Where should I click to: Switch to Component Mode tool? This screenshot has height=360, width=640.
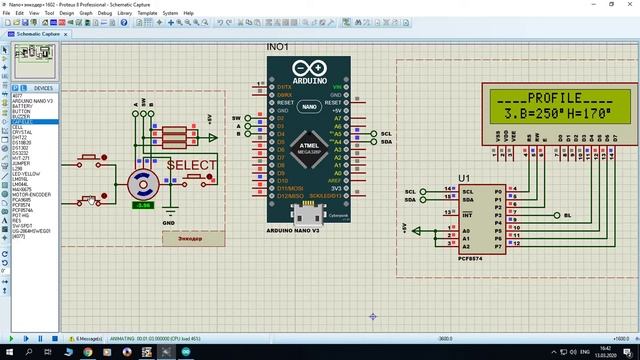coord(5,59)
